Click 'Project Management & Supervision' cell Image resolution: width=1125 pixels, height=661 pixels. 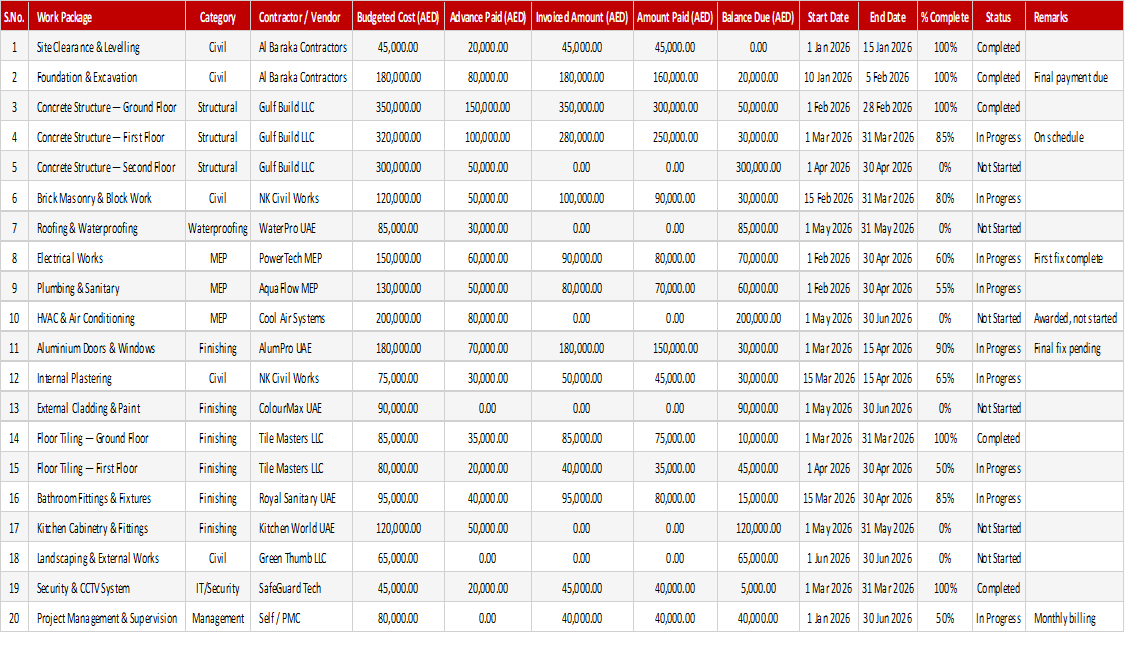tap(107, 619)
